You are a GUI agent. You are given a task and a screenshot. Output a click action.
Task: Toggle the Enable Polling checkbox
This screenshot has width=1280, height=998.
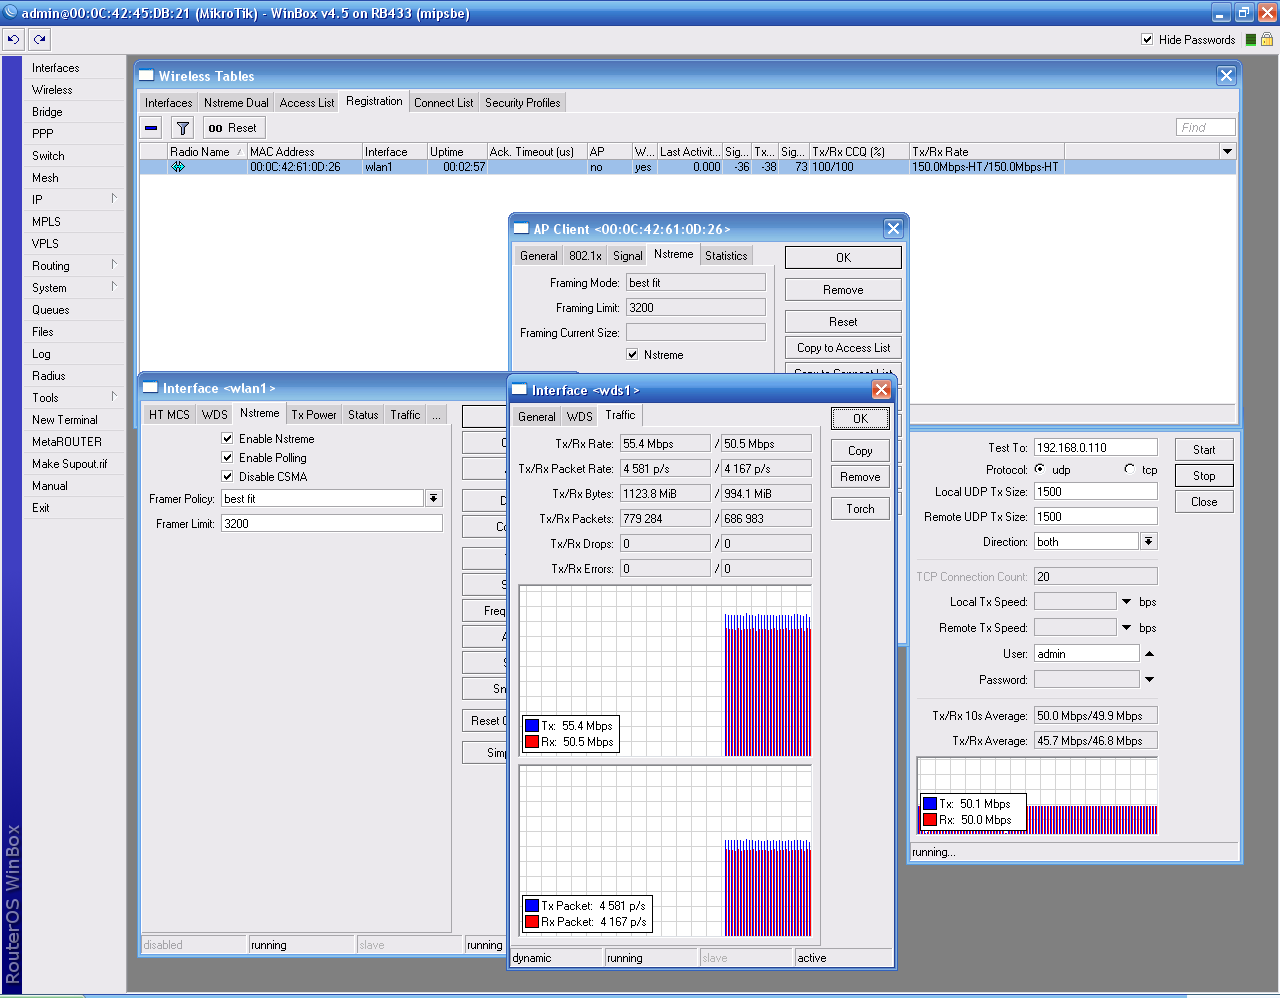pos(227,458)
